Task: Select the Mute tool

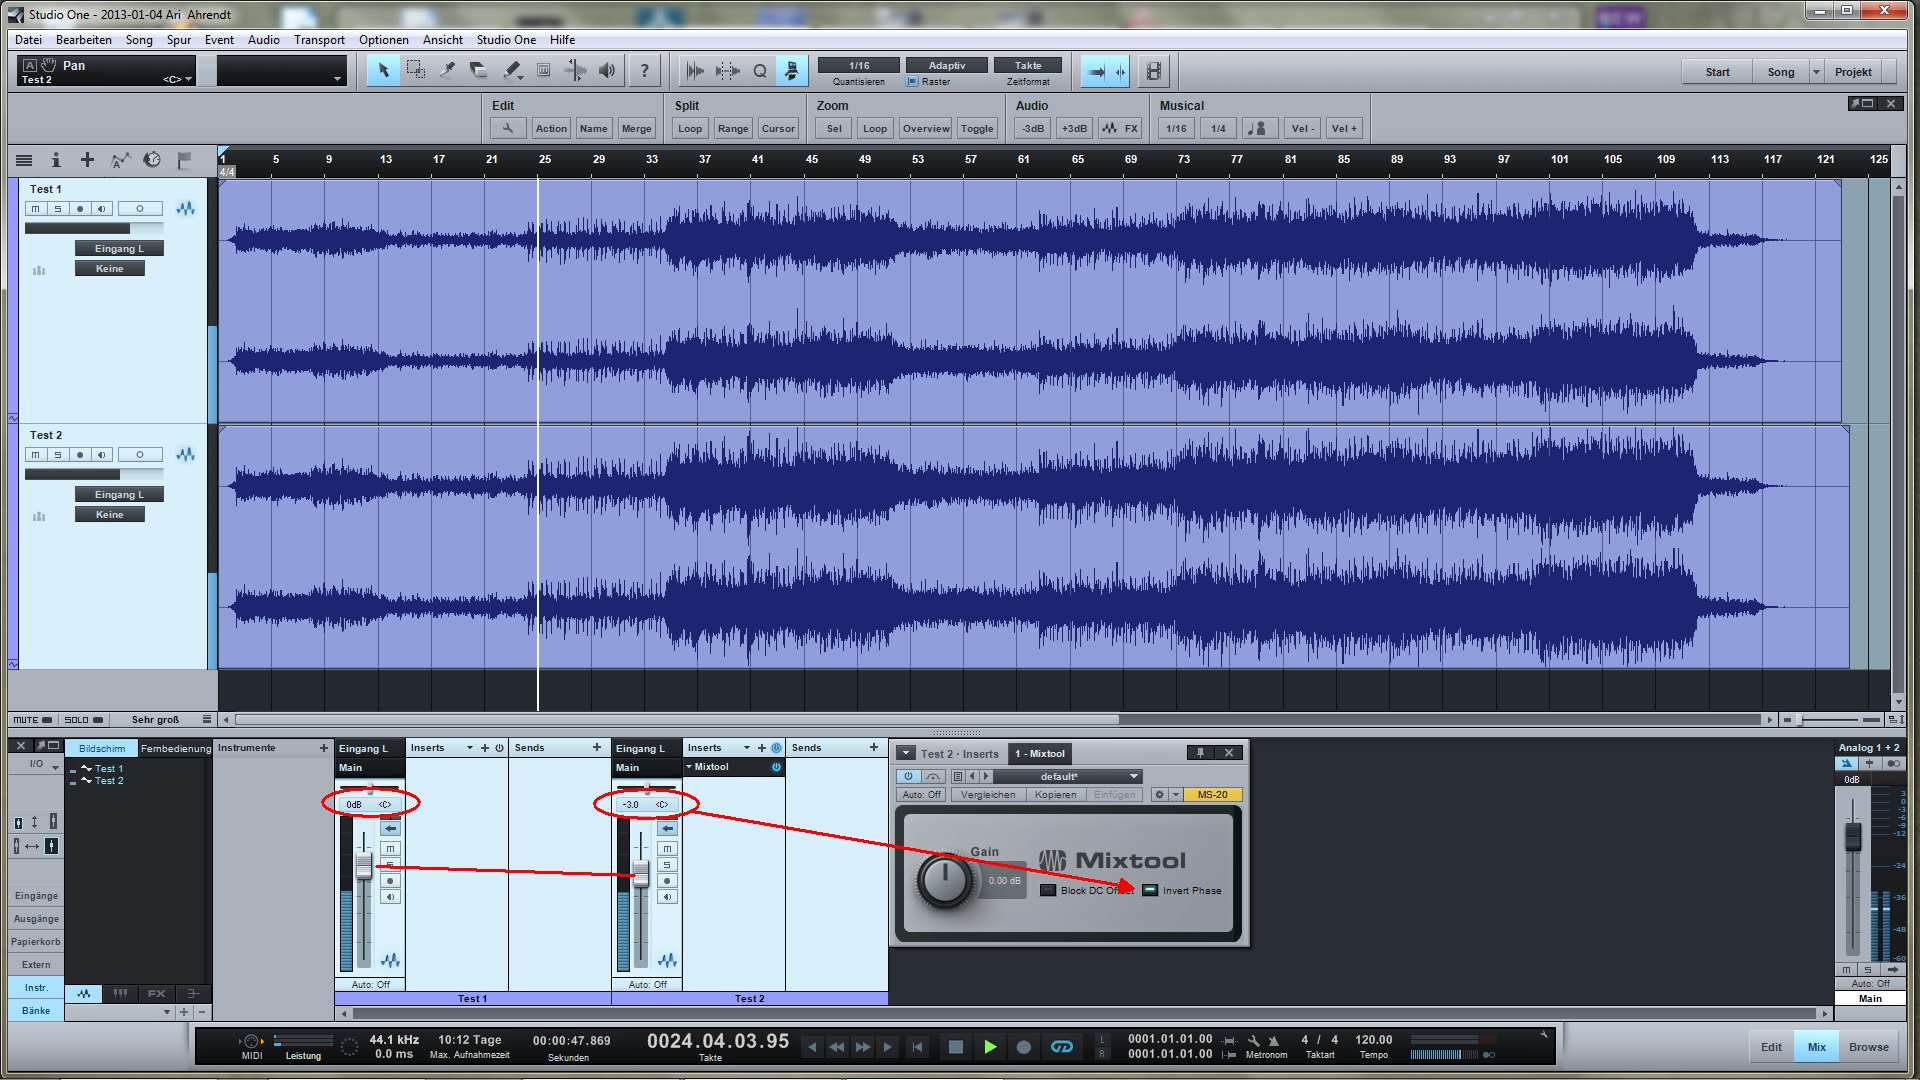Action: (543, 71)
